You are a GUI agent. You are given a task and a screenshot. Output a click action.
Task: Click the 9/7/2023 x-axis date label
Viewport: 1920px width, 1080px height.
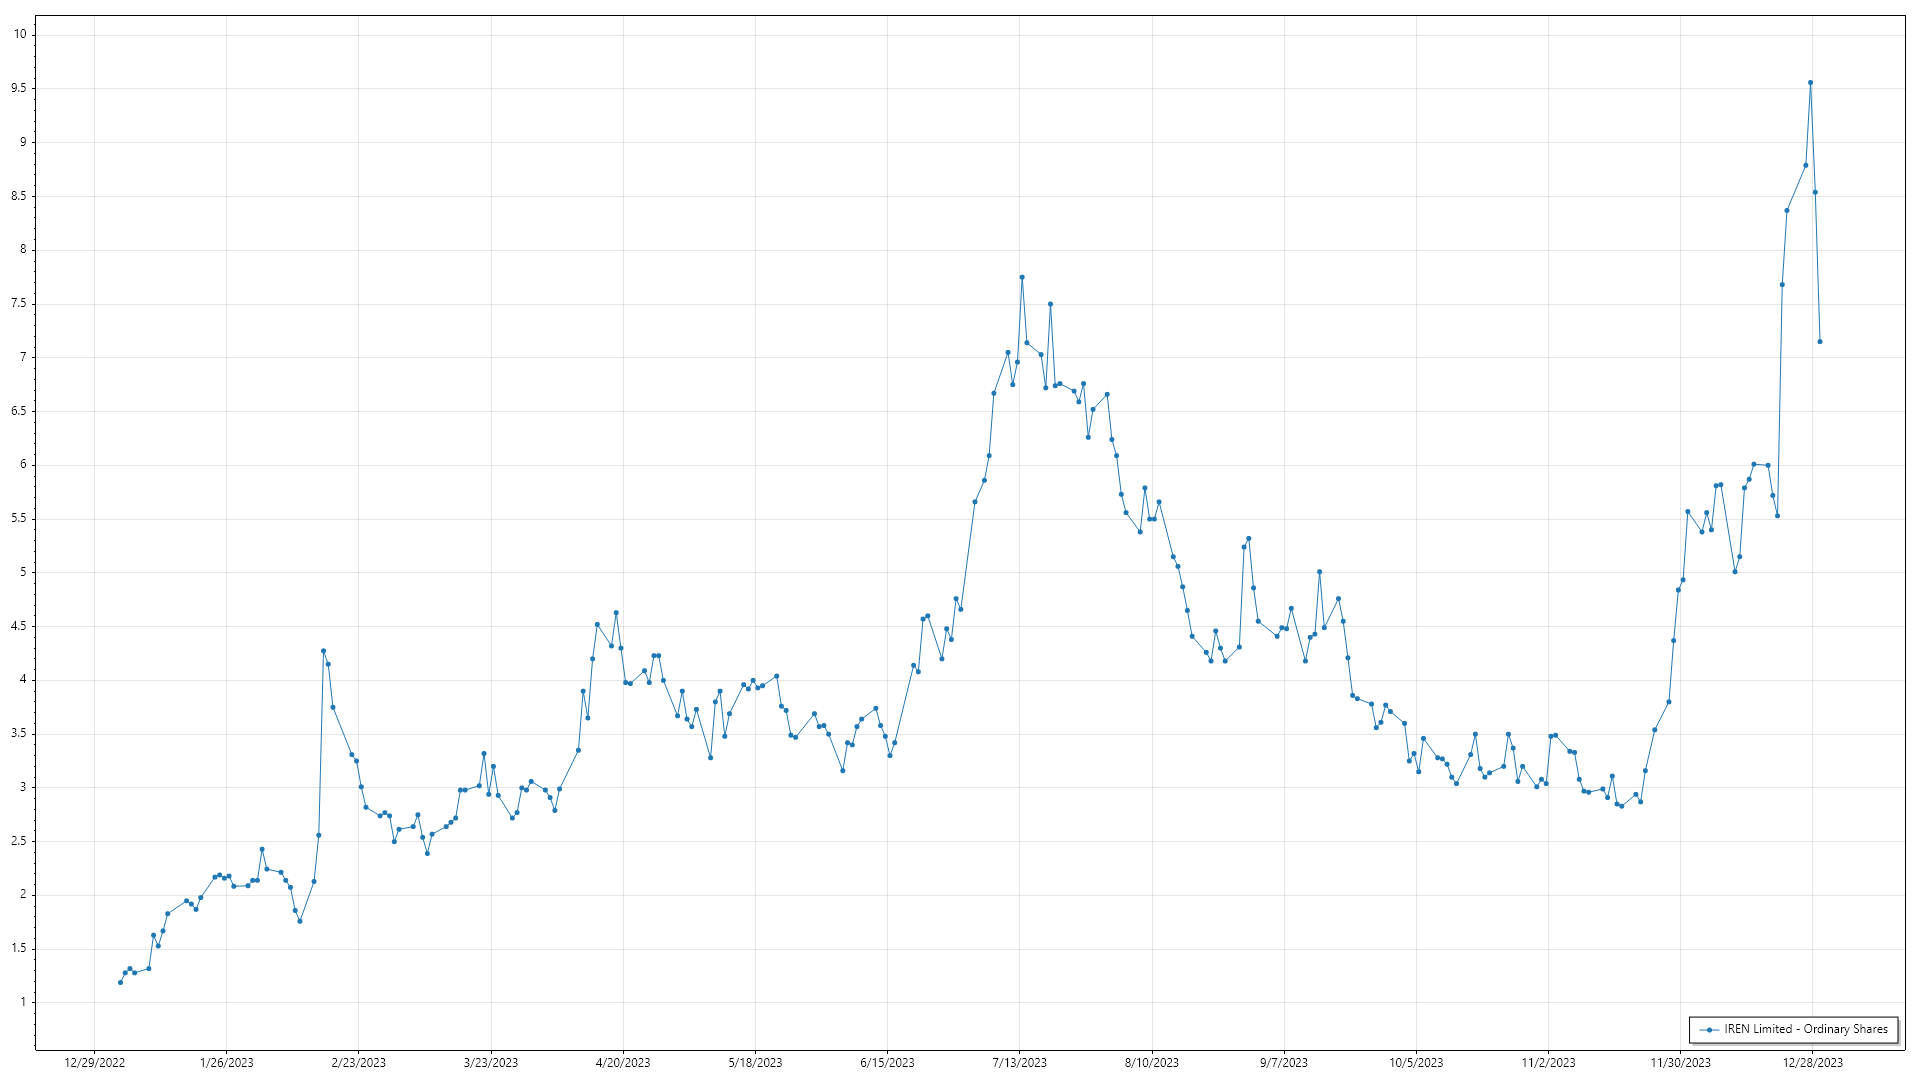click(1284, 1063)
